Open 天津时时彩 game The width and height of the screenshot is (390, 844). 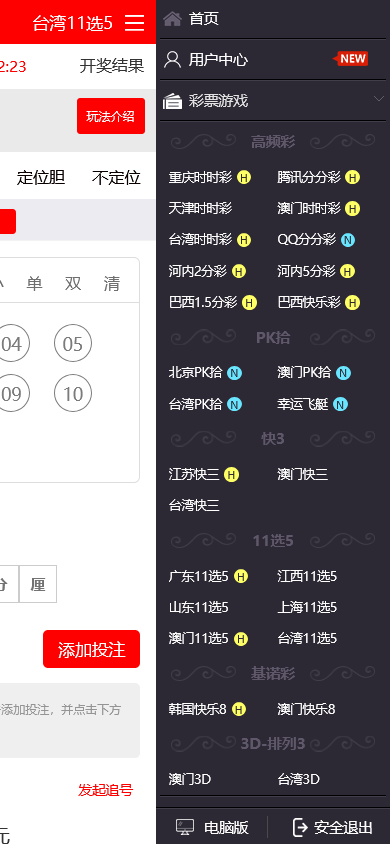pyautogui.click(x=200, y=208)
